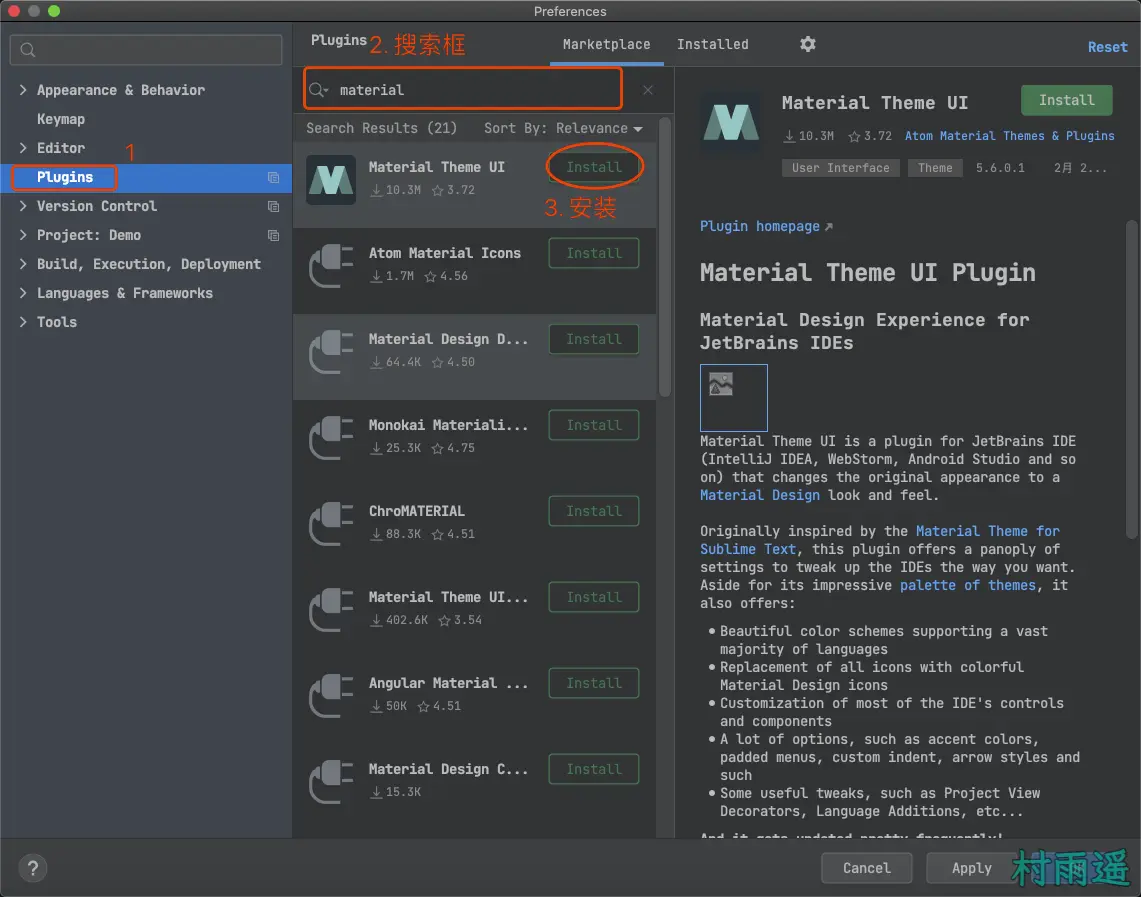Expand the Build, Execution, Deployment node
This screenshot has height=897, width=1141.
(x=23, y=264)
